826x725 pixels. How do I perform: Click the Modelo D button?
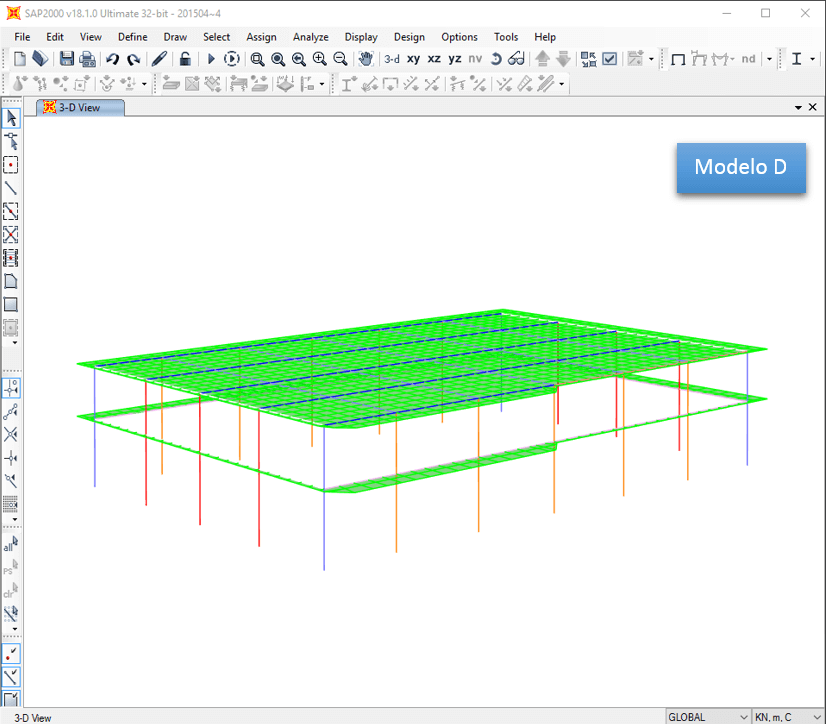coord(741,168)
